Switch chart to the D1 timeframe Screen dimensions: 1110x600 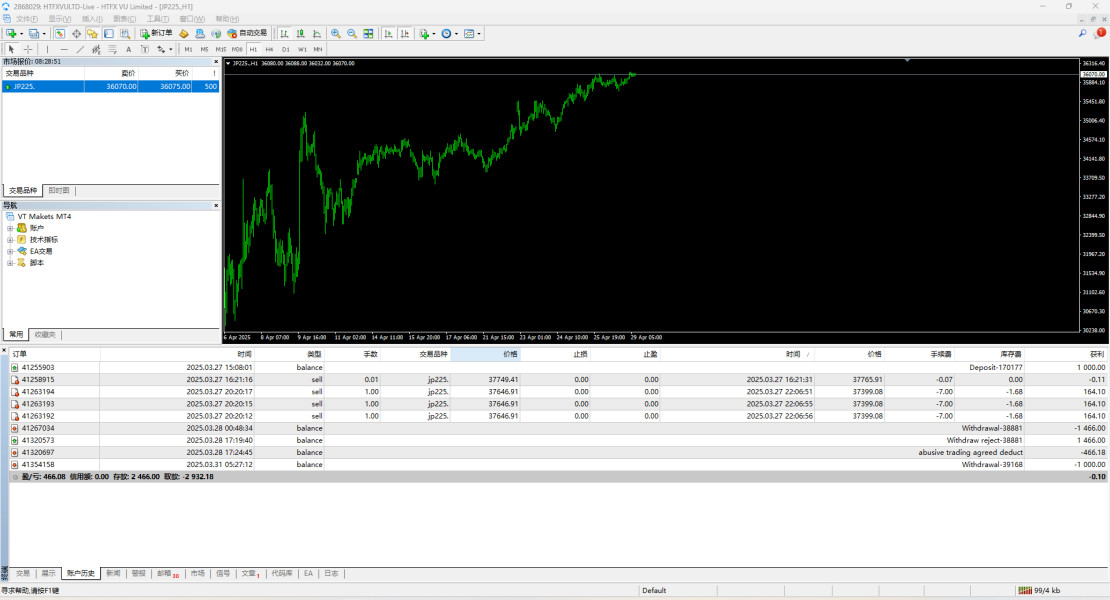[285, 49]
